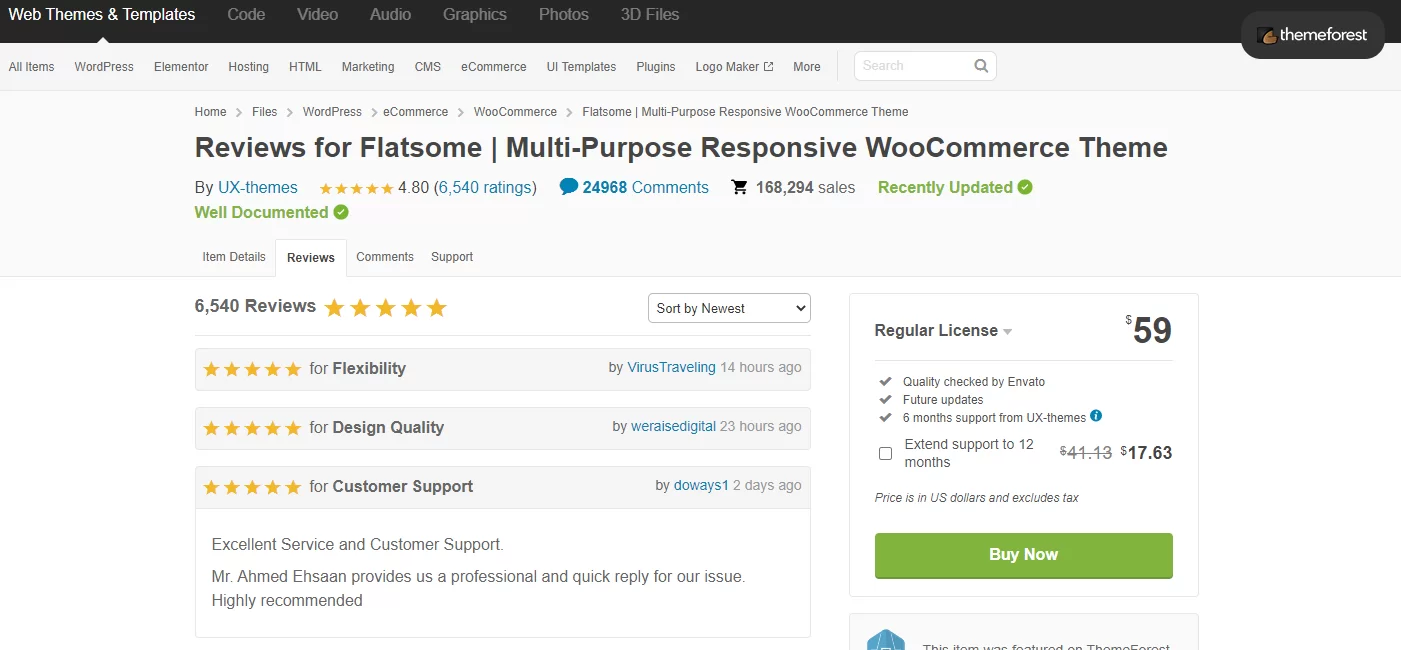Toggle the Extend support to 12 months checkbox
Viewport: 1401px width, 650px height.
885,453
